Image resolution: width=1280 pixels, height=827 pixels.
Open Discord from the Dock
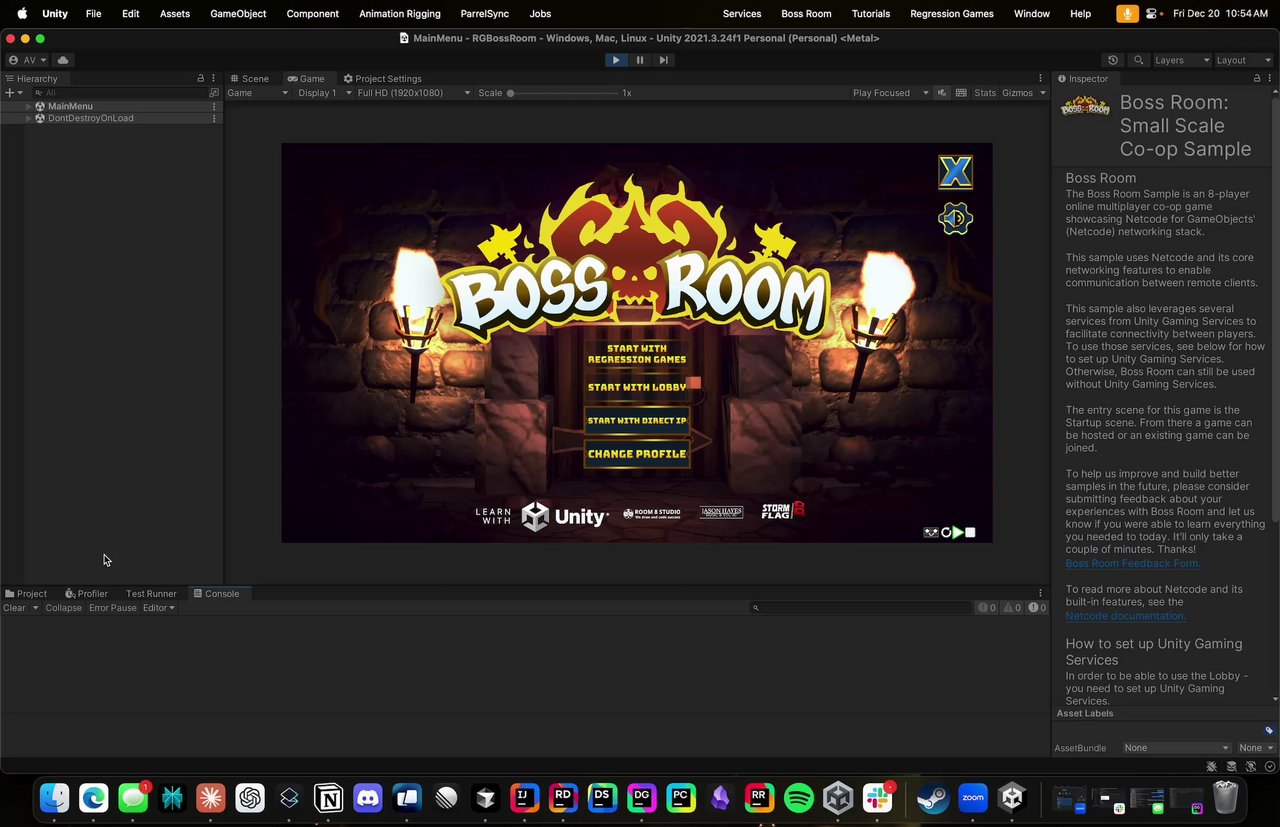coord(368,797)
